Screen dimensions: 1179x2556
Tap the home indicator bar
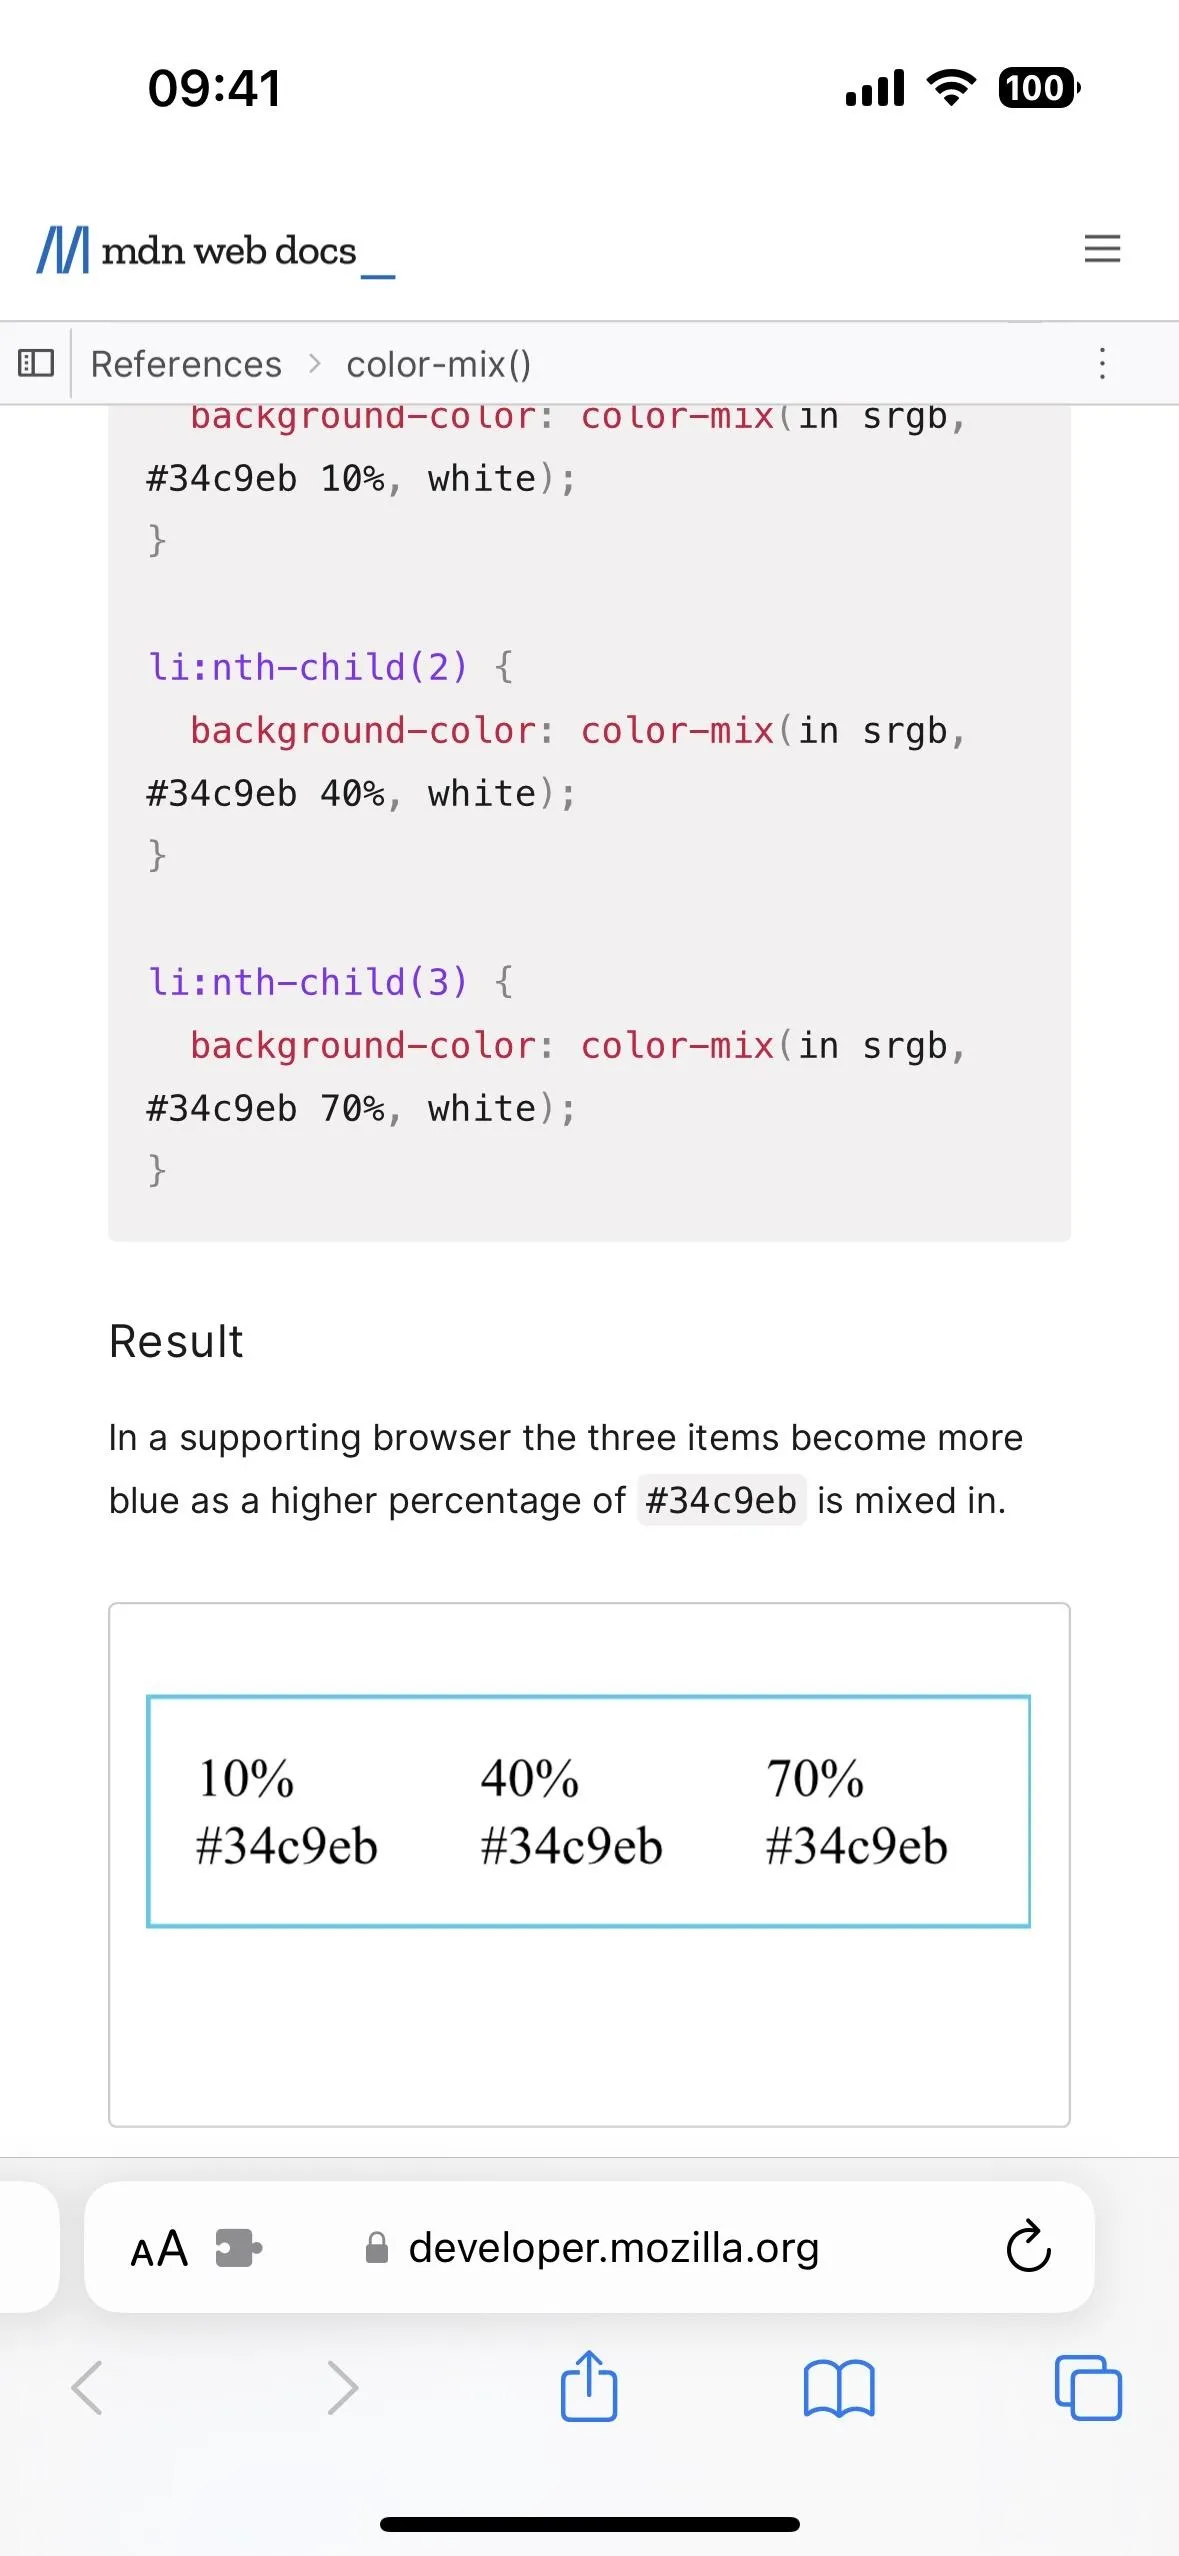[589, 2524]
